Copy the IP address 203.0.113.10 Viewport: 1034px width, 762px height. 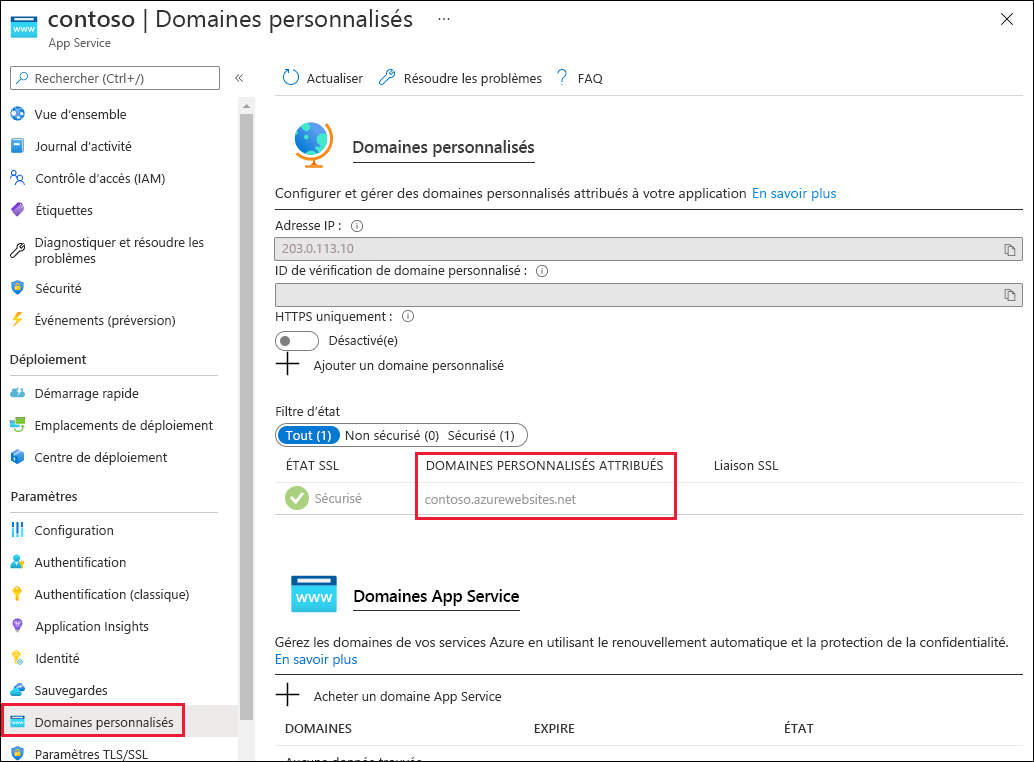pyautogui.click(x=1012, y=249)
